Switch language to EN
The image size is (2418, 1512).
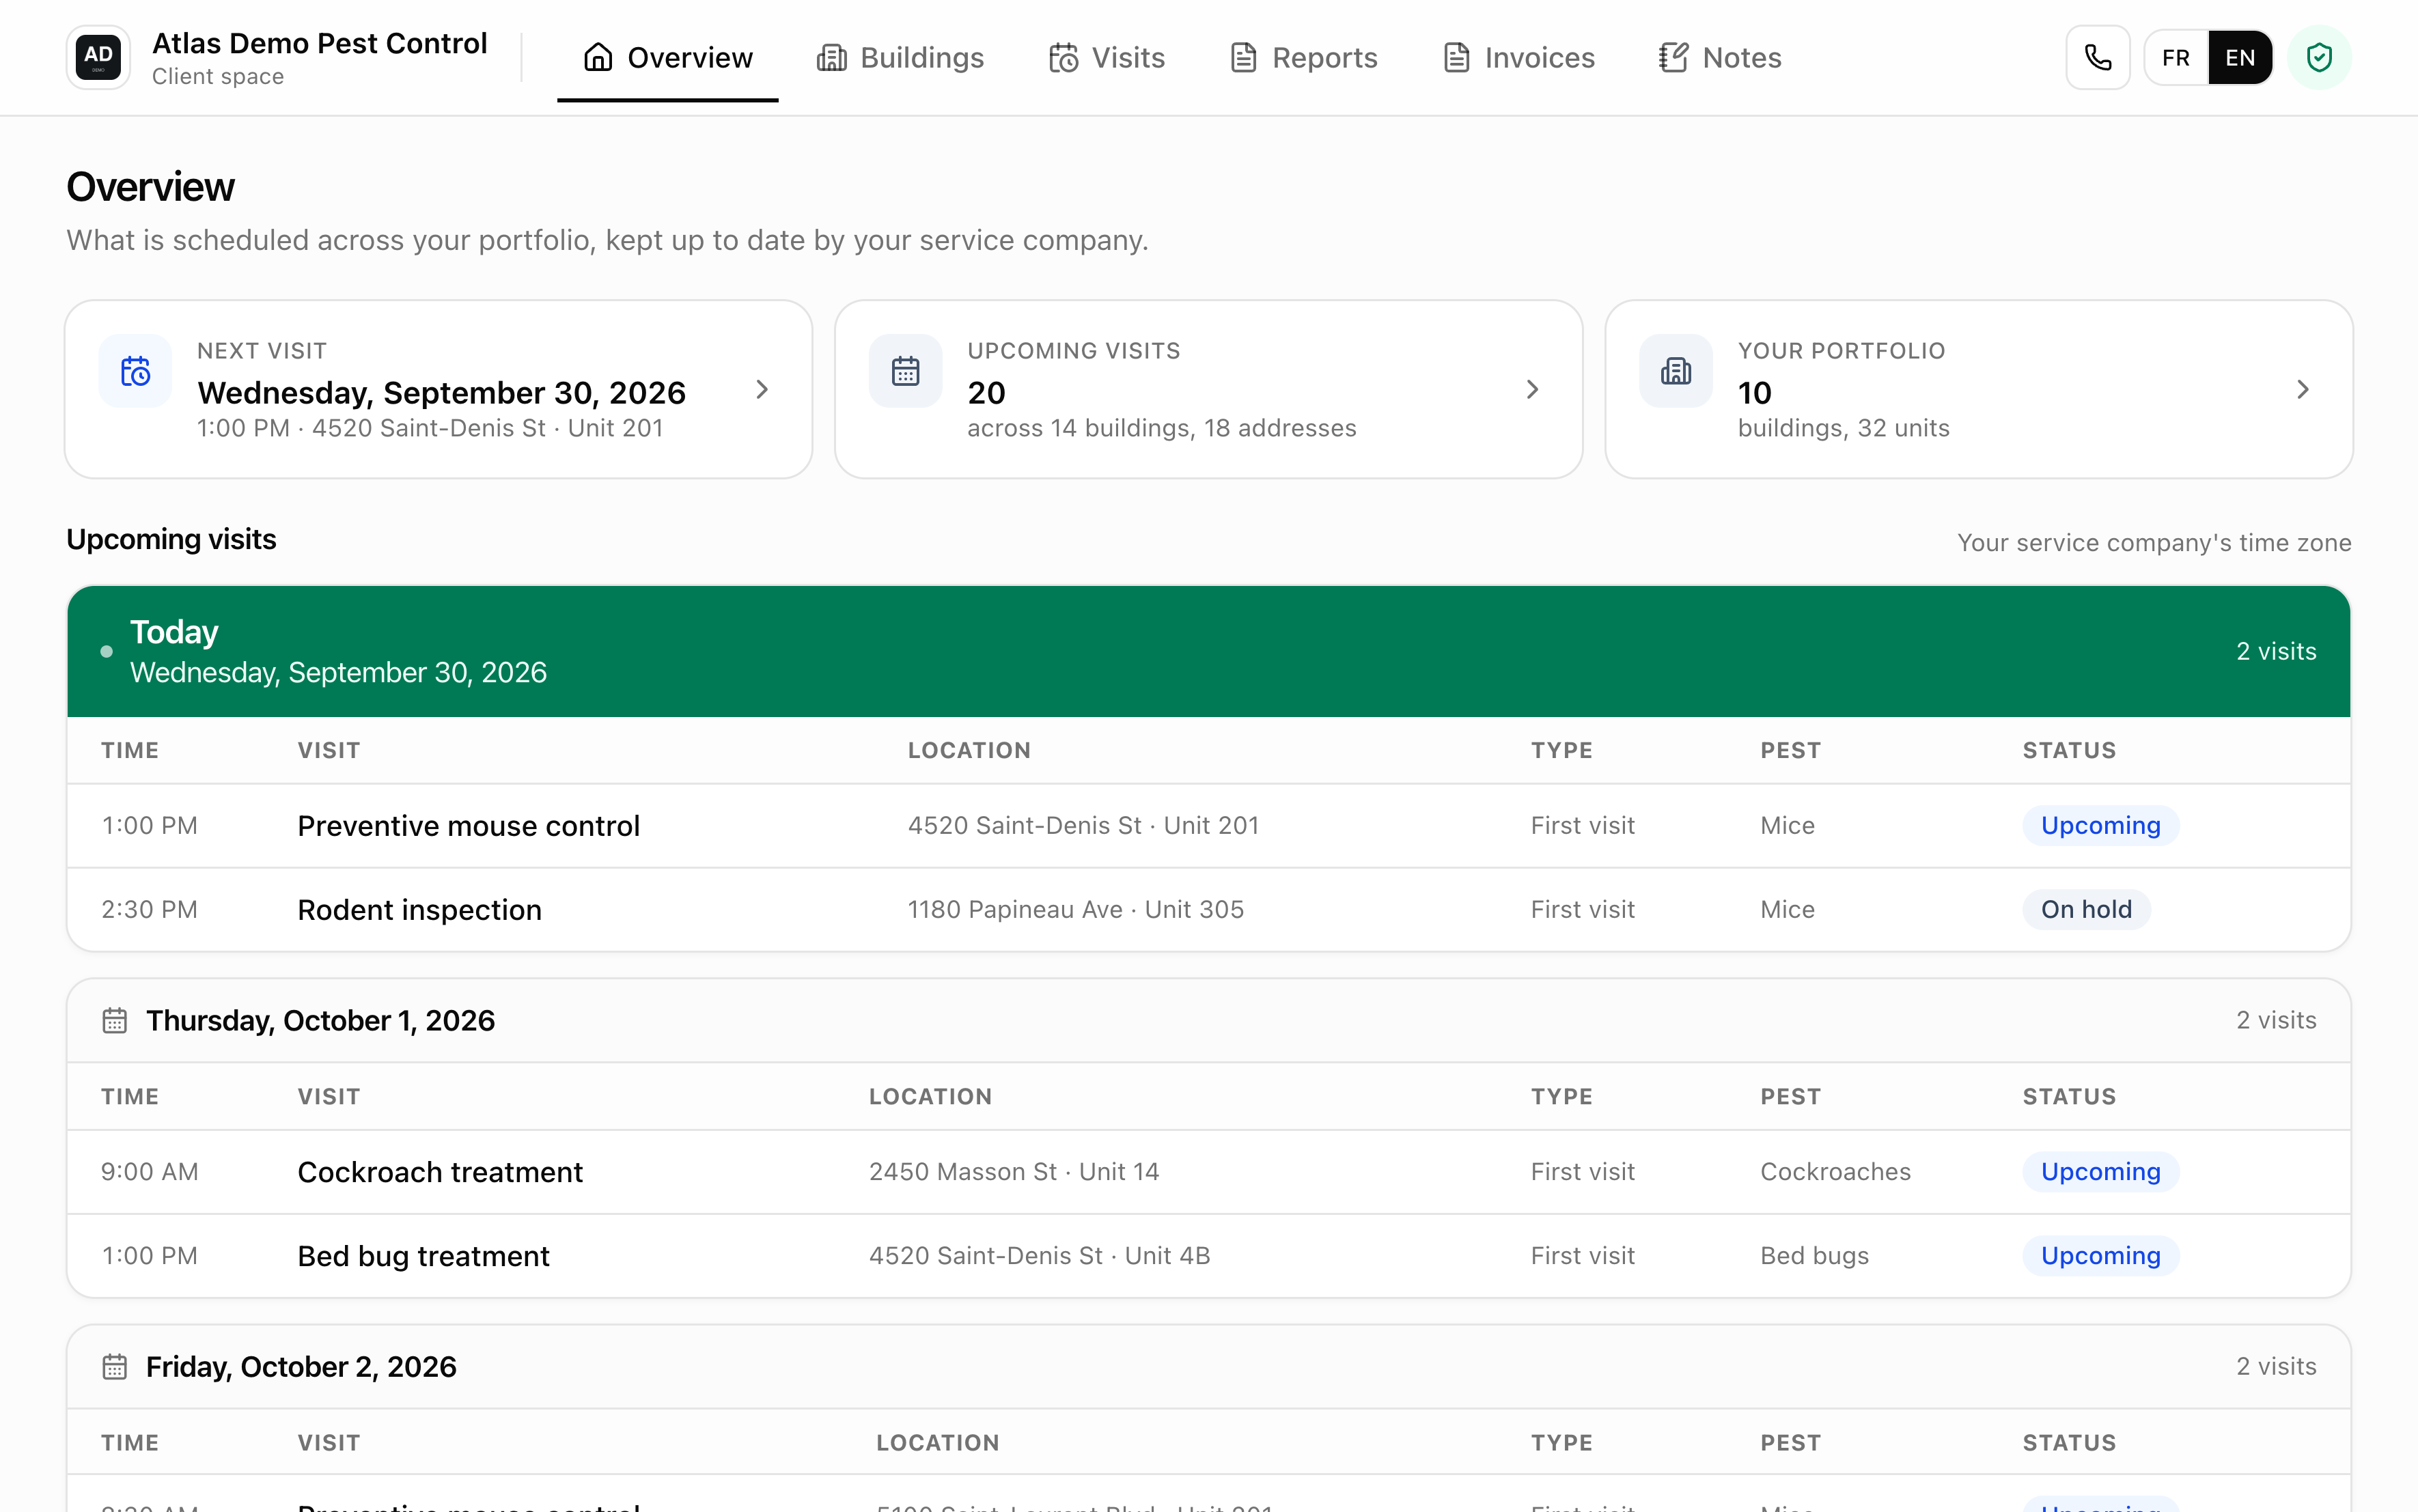[2240, 57]
